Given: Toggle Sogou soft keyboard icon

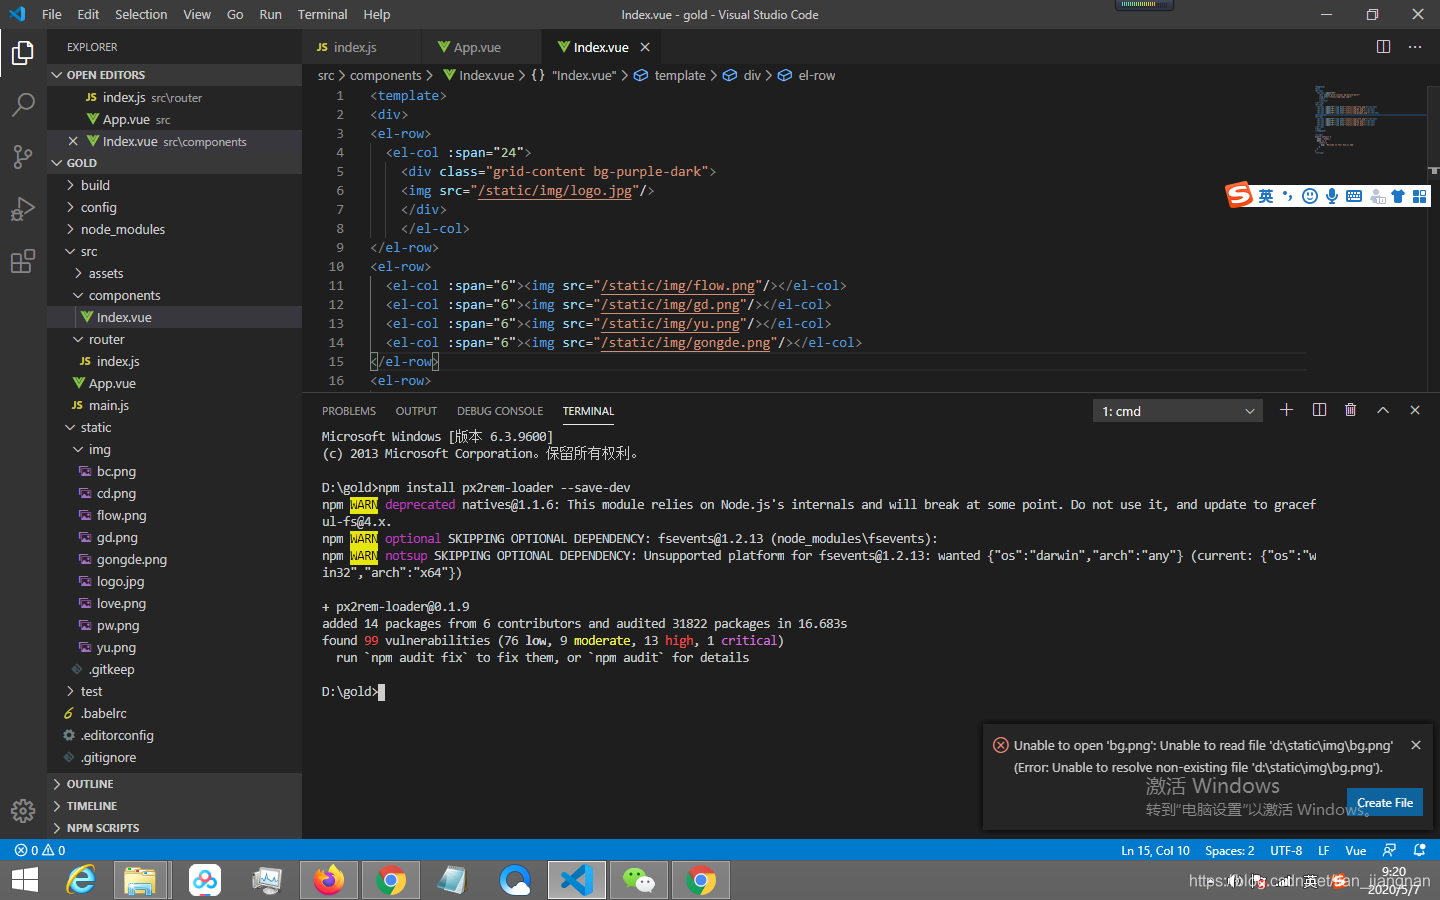Looking at the screenshot, I should tap(1354, 196).
